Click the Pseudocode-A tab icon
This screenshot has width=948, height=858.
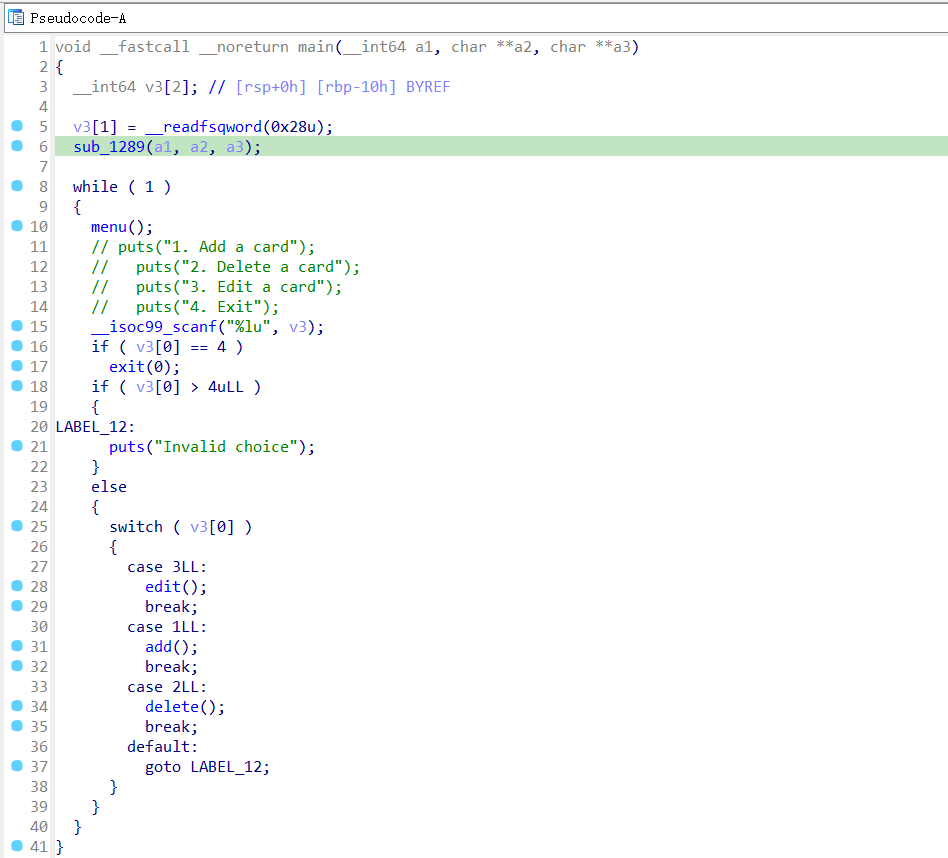pos(16,18)
